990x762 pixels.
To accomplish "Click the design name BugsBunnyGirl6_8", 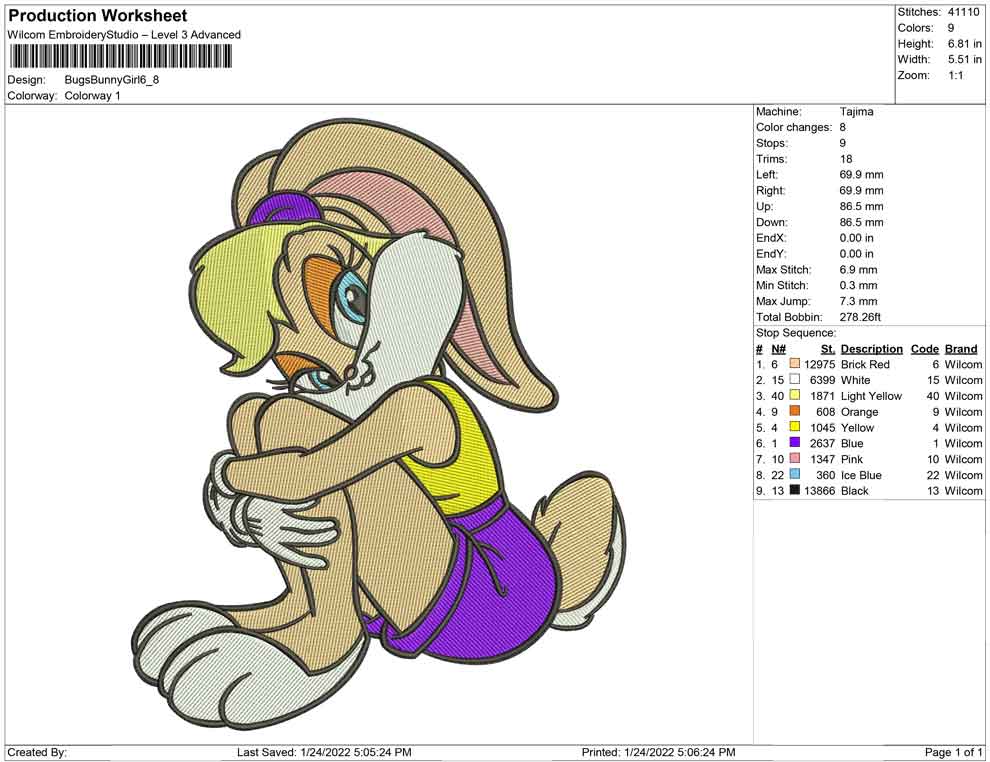I will tap(112, 80).
